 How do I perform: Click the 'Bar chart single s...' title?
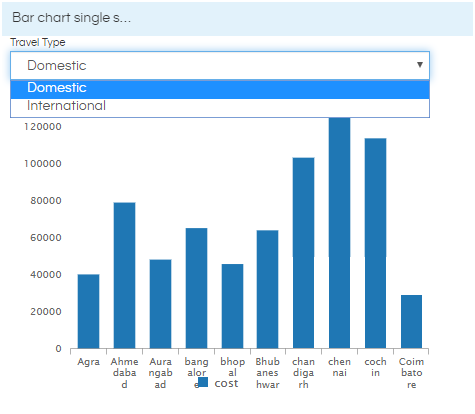click(x=71, y=18)
